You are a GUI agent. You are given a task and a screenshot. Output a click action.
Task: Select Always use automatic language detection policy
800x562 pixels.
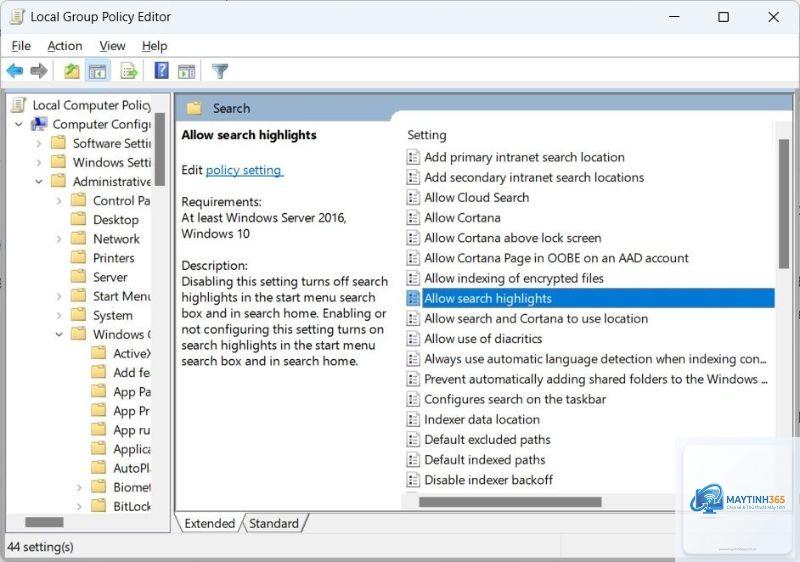pos(595,359)
